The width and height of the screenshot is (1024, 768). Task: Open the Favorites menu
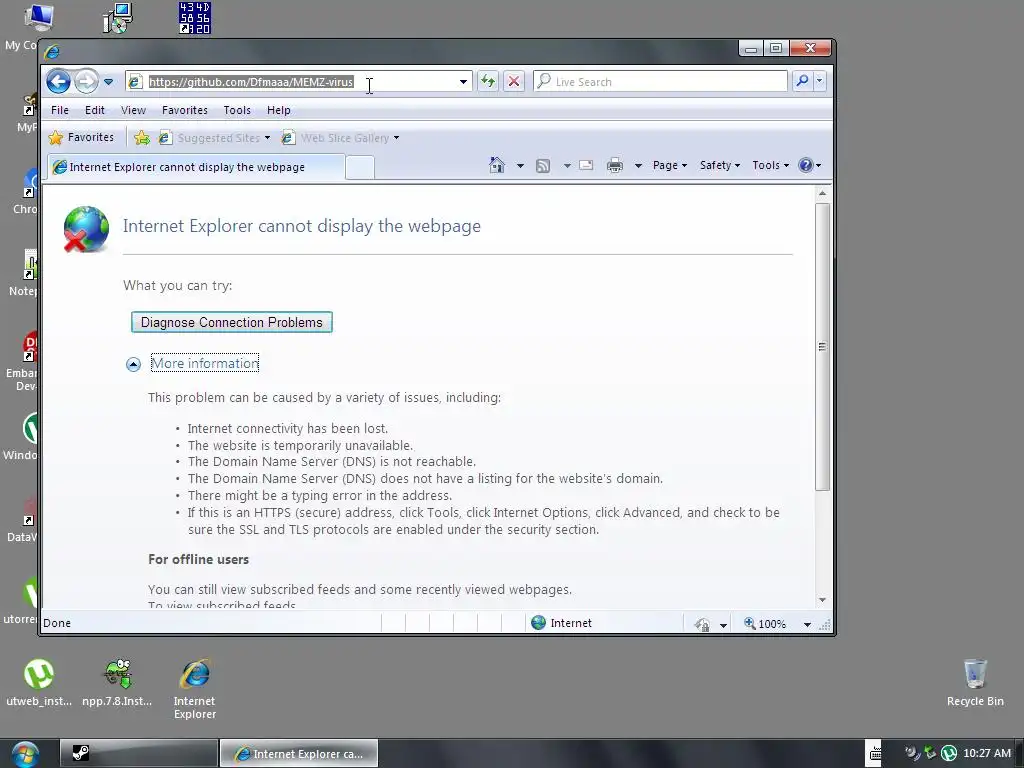click(x=185, y=110)
